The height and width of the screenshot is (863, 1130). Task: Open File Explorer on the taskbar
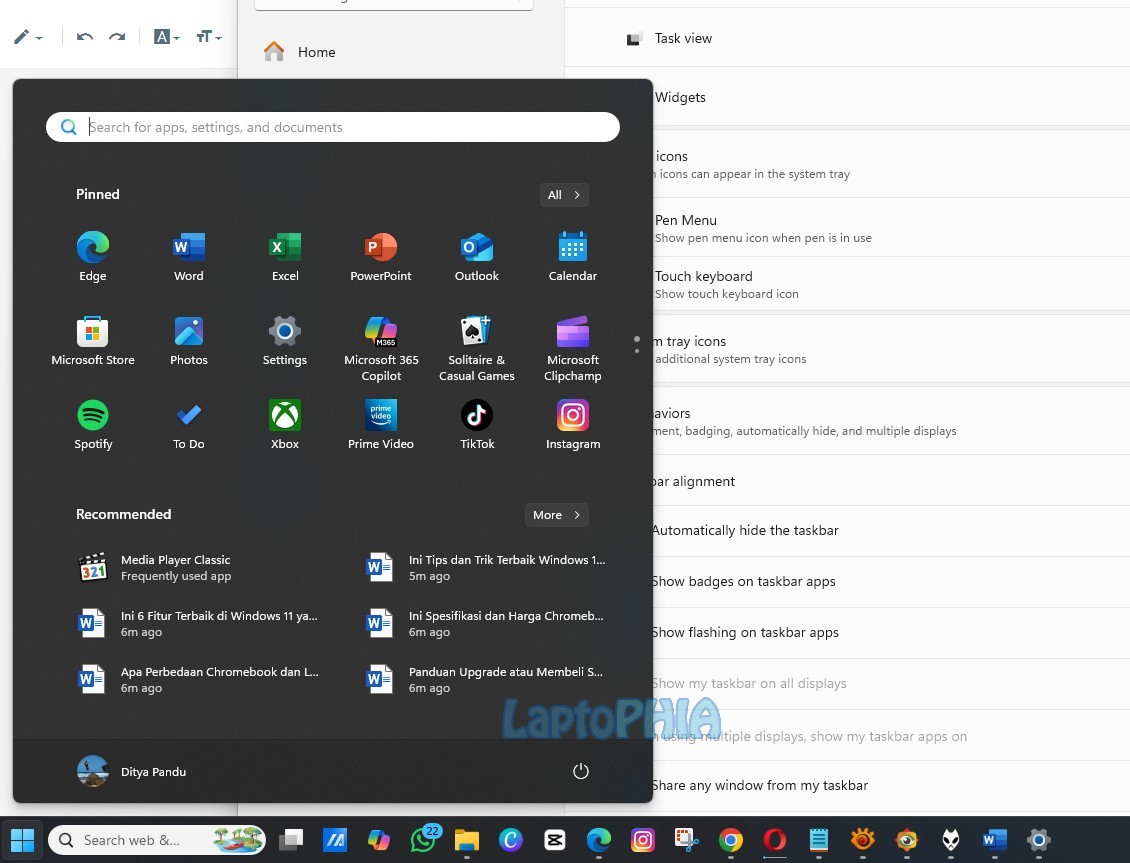pos(467,840)
